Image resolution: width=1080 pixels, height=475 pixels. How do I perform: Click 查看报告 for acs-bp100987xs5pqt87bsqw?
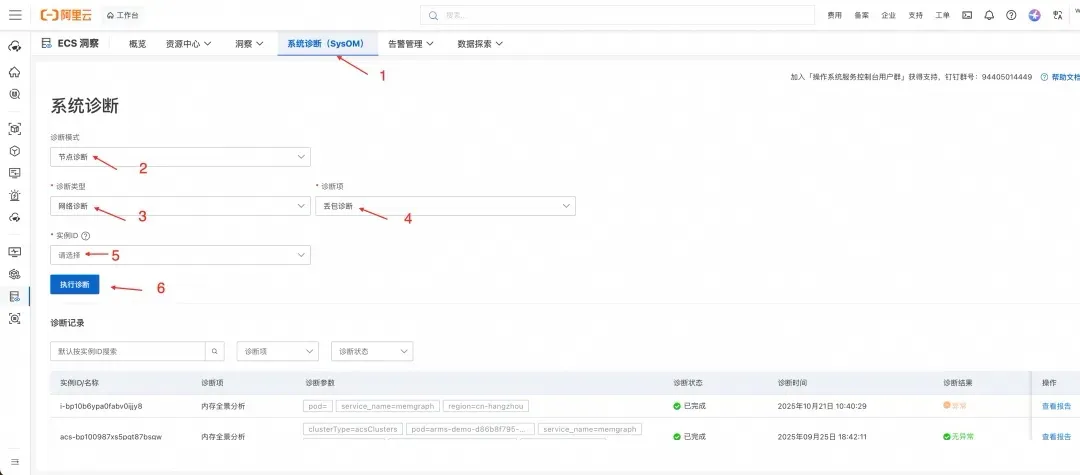point(1056,436)
